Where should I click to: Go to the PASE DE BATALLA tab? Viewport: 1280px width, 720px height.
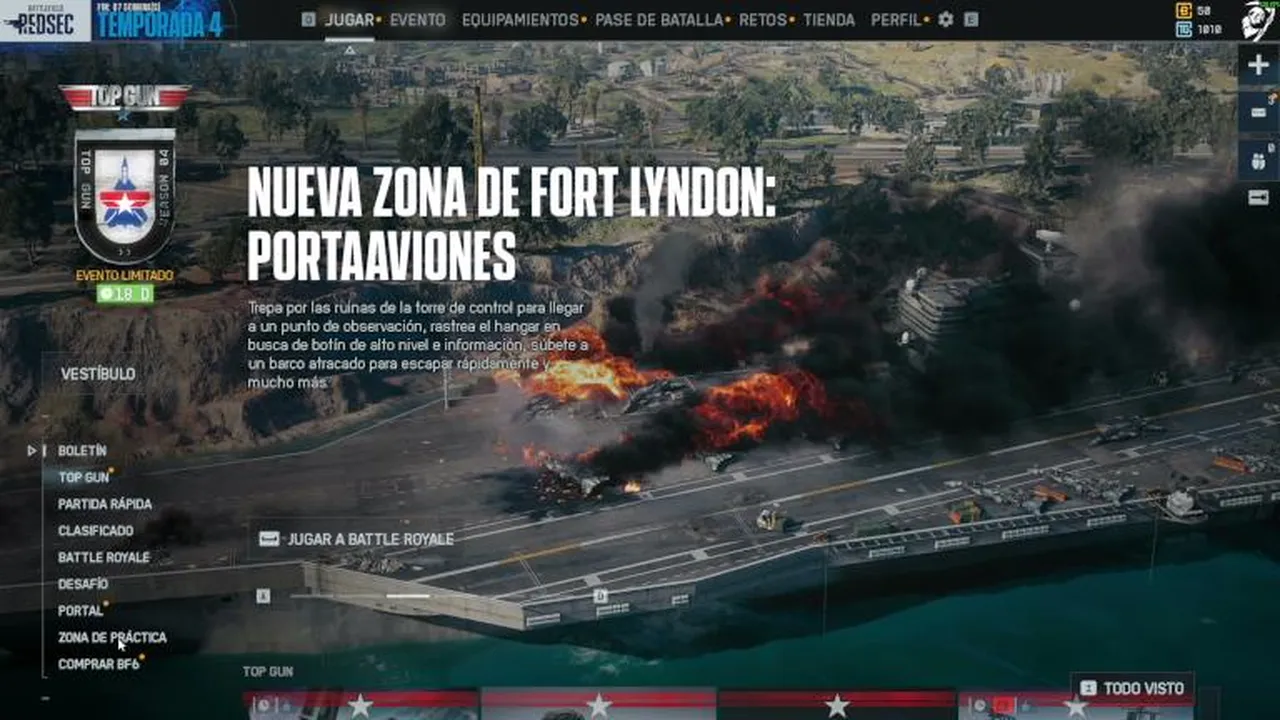pos(658,20)
